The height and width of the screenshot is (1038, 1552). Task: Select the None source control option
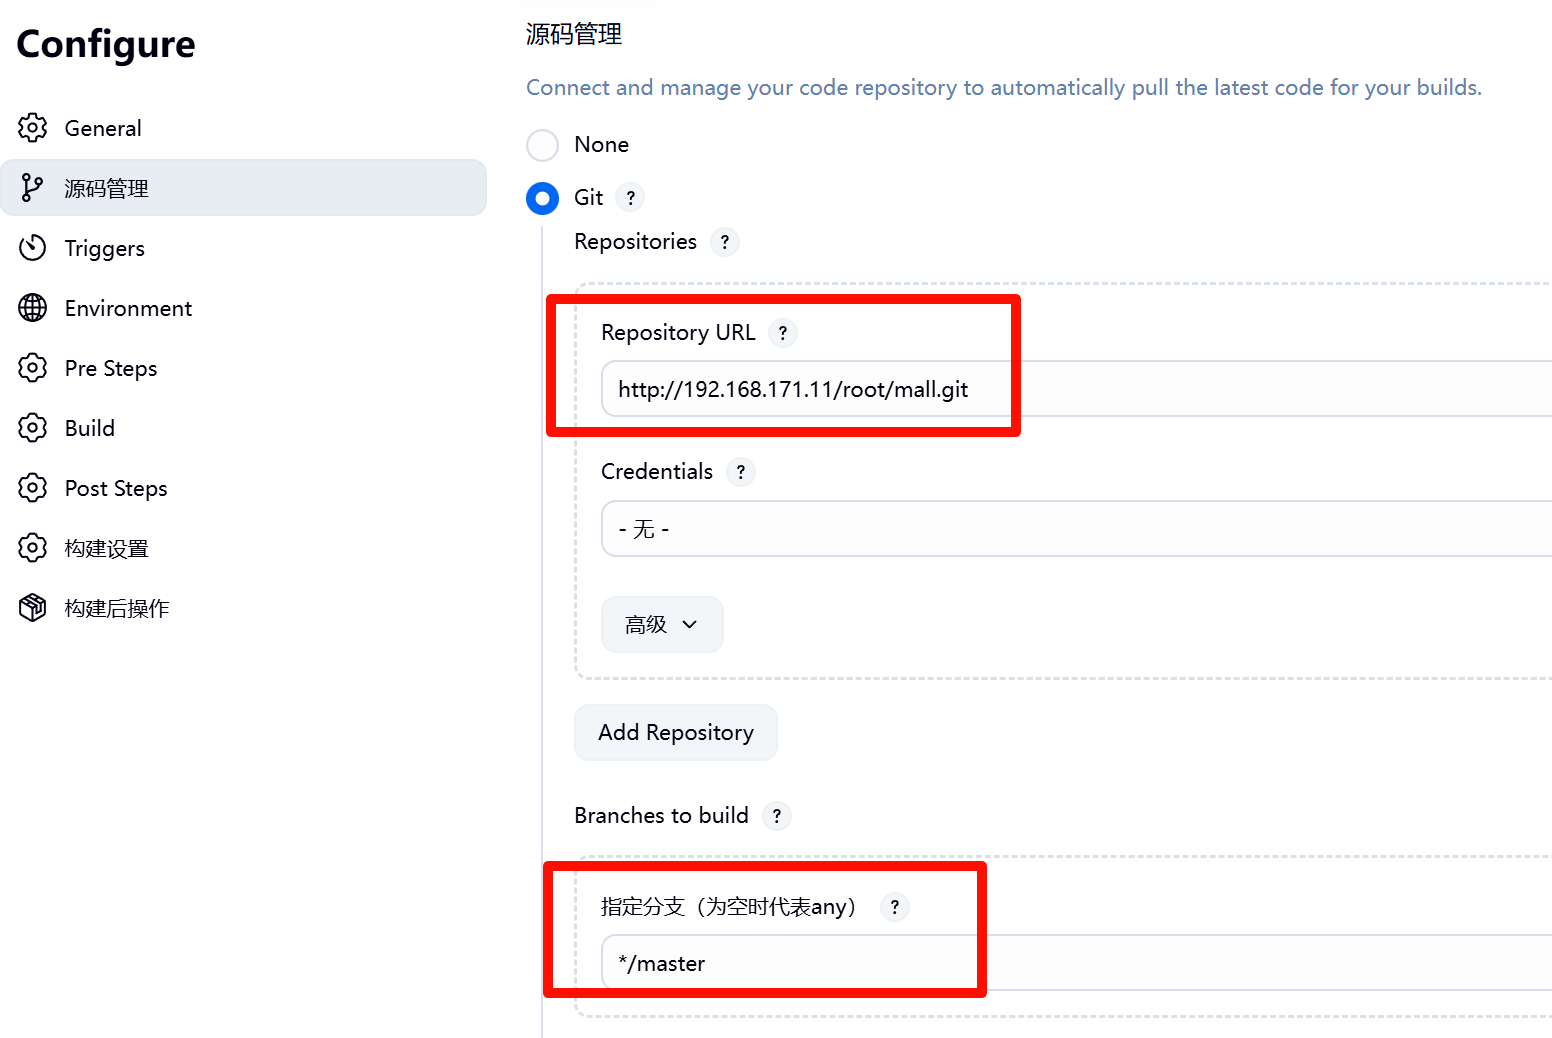pos(543,145)
